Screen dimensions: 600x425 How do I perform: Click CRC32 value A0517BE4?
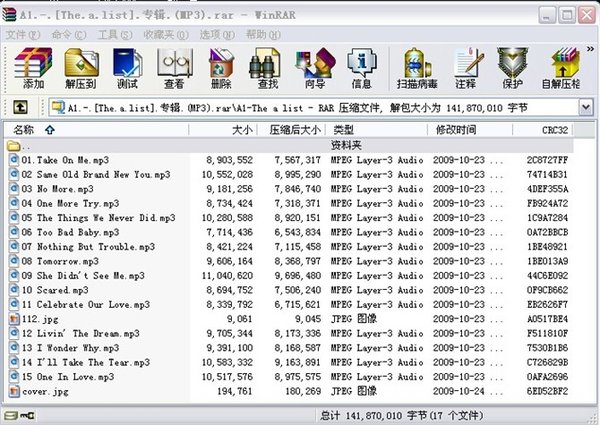(548, 319)
